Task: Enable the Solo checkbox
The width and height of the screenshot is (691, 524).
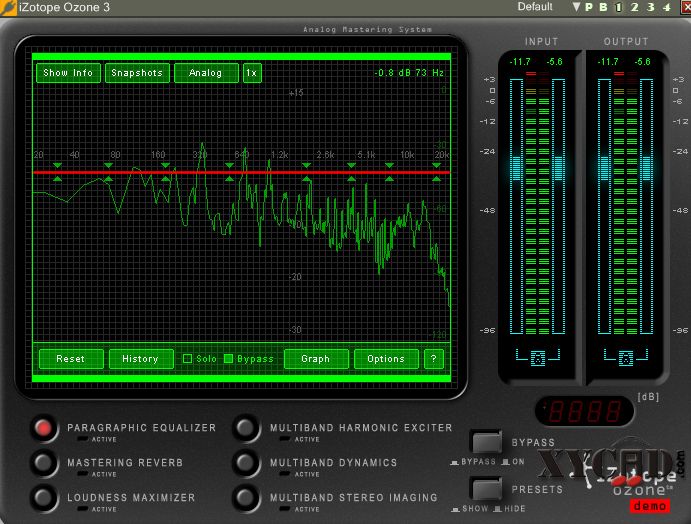Action: pos(187,359)
